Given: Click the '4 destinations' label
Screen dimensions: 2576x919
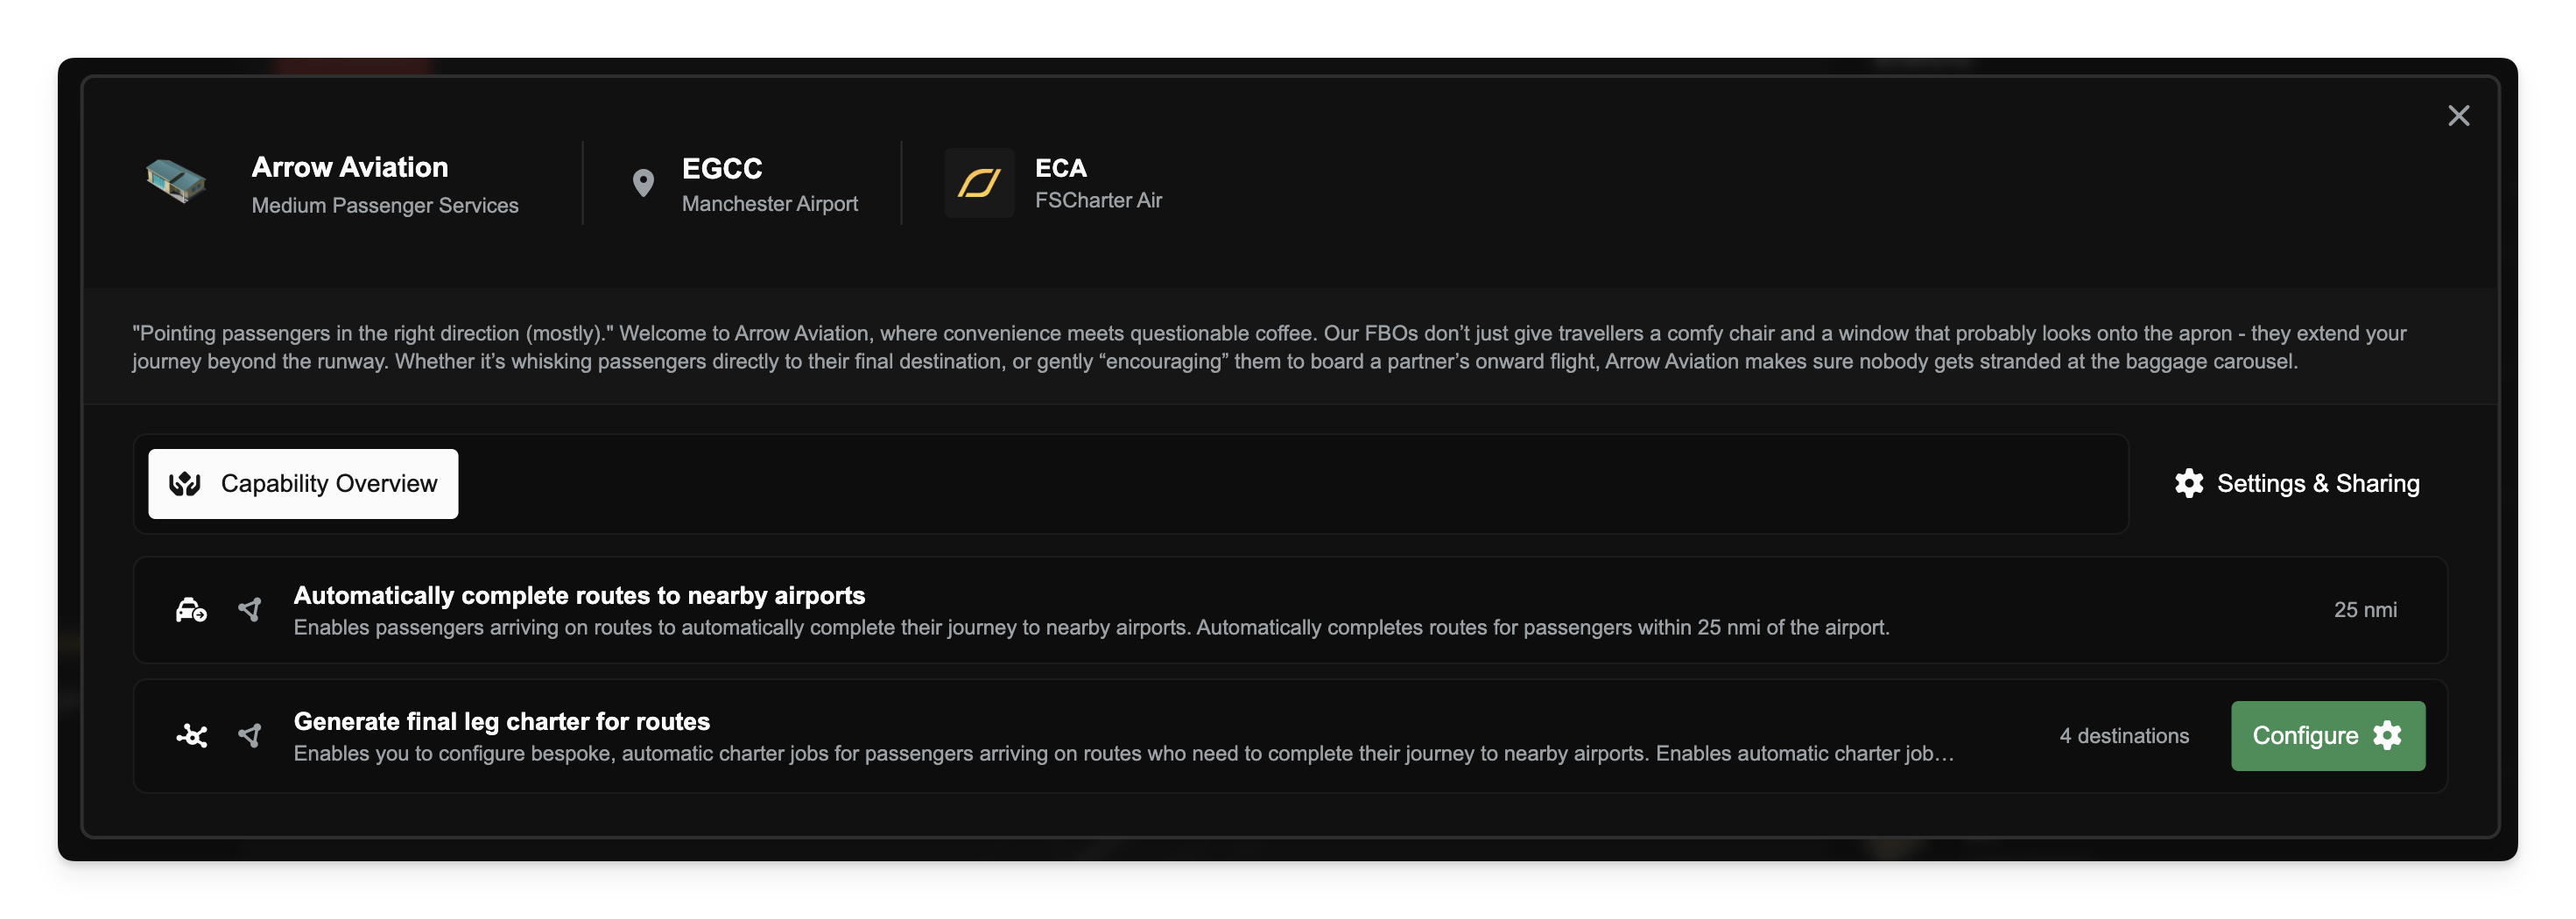Looking at the screenshot, I should 2123,736.
